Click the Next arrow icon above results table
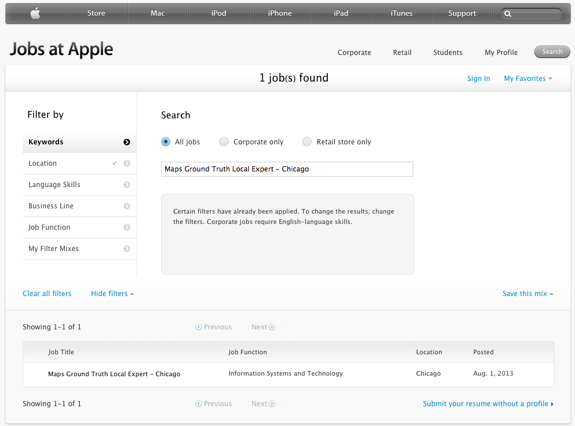This screenshot has height=426, width=575. tap(272, 327)
